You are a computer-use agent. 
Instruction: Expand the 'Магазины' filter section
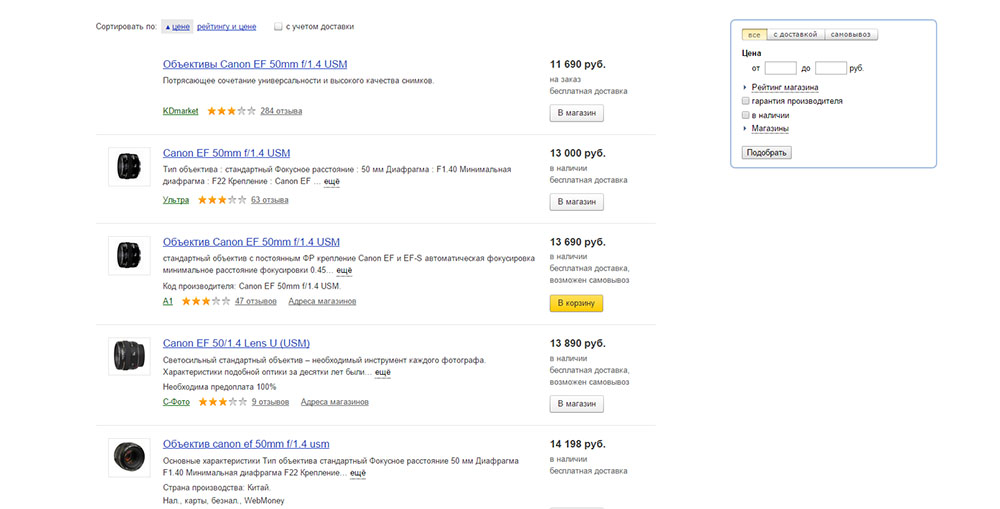point(770,129)
